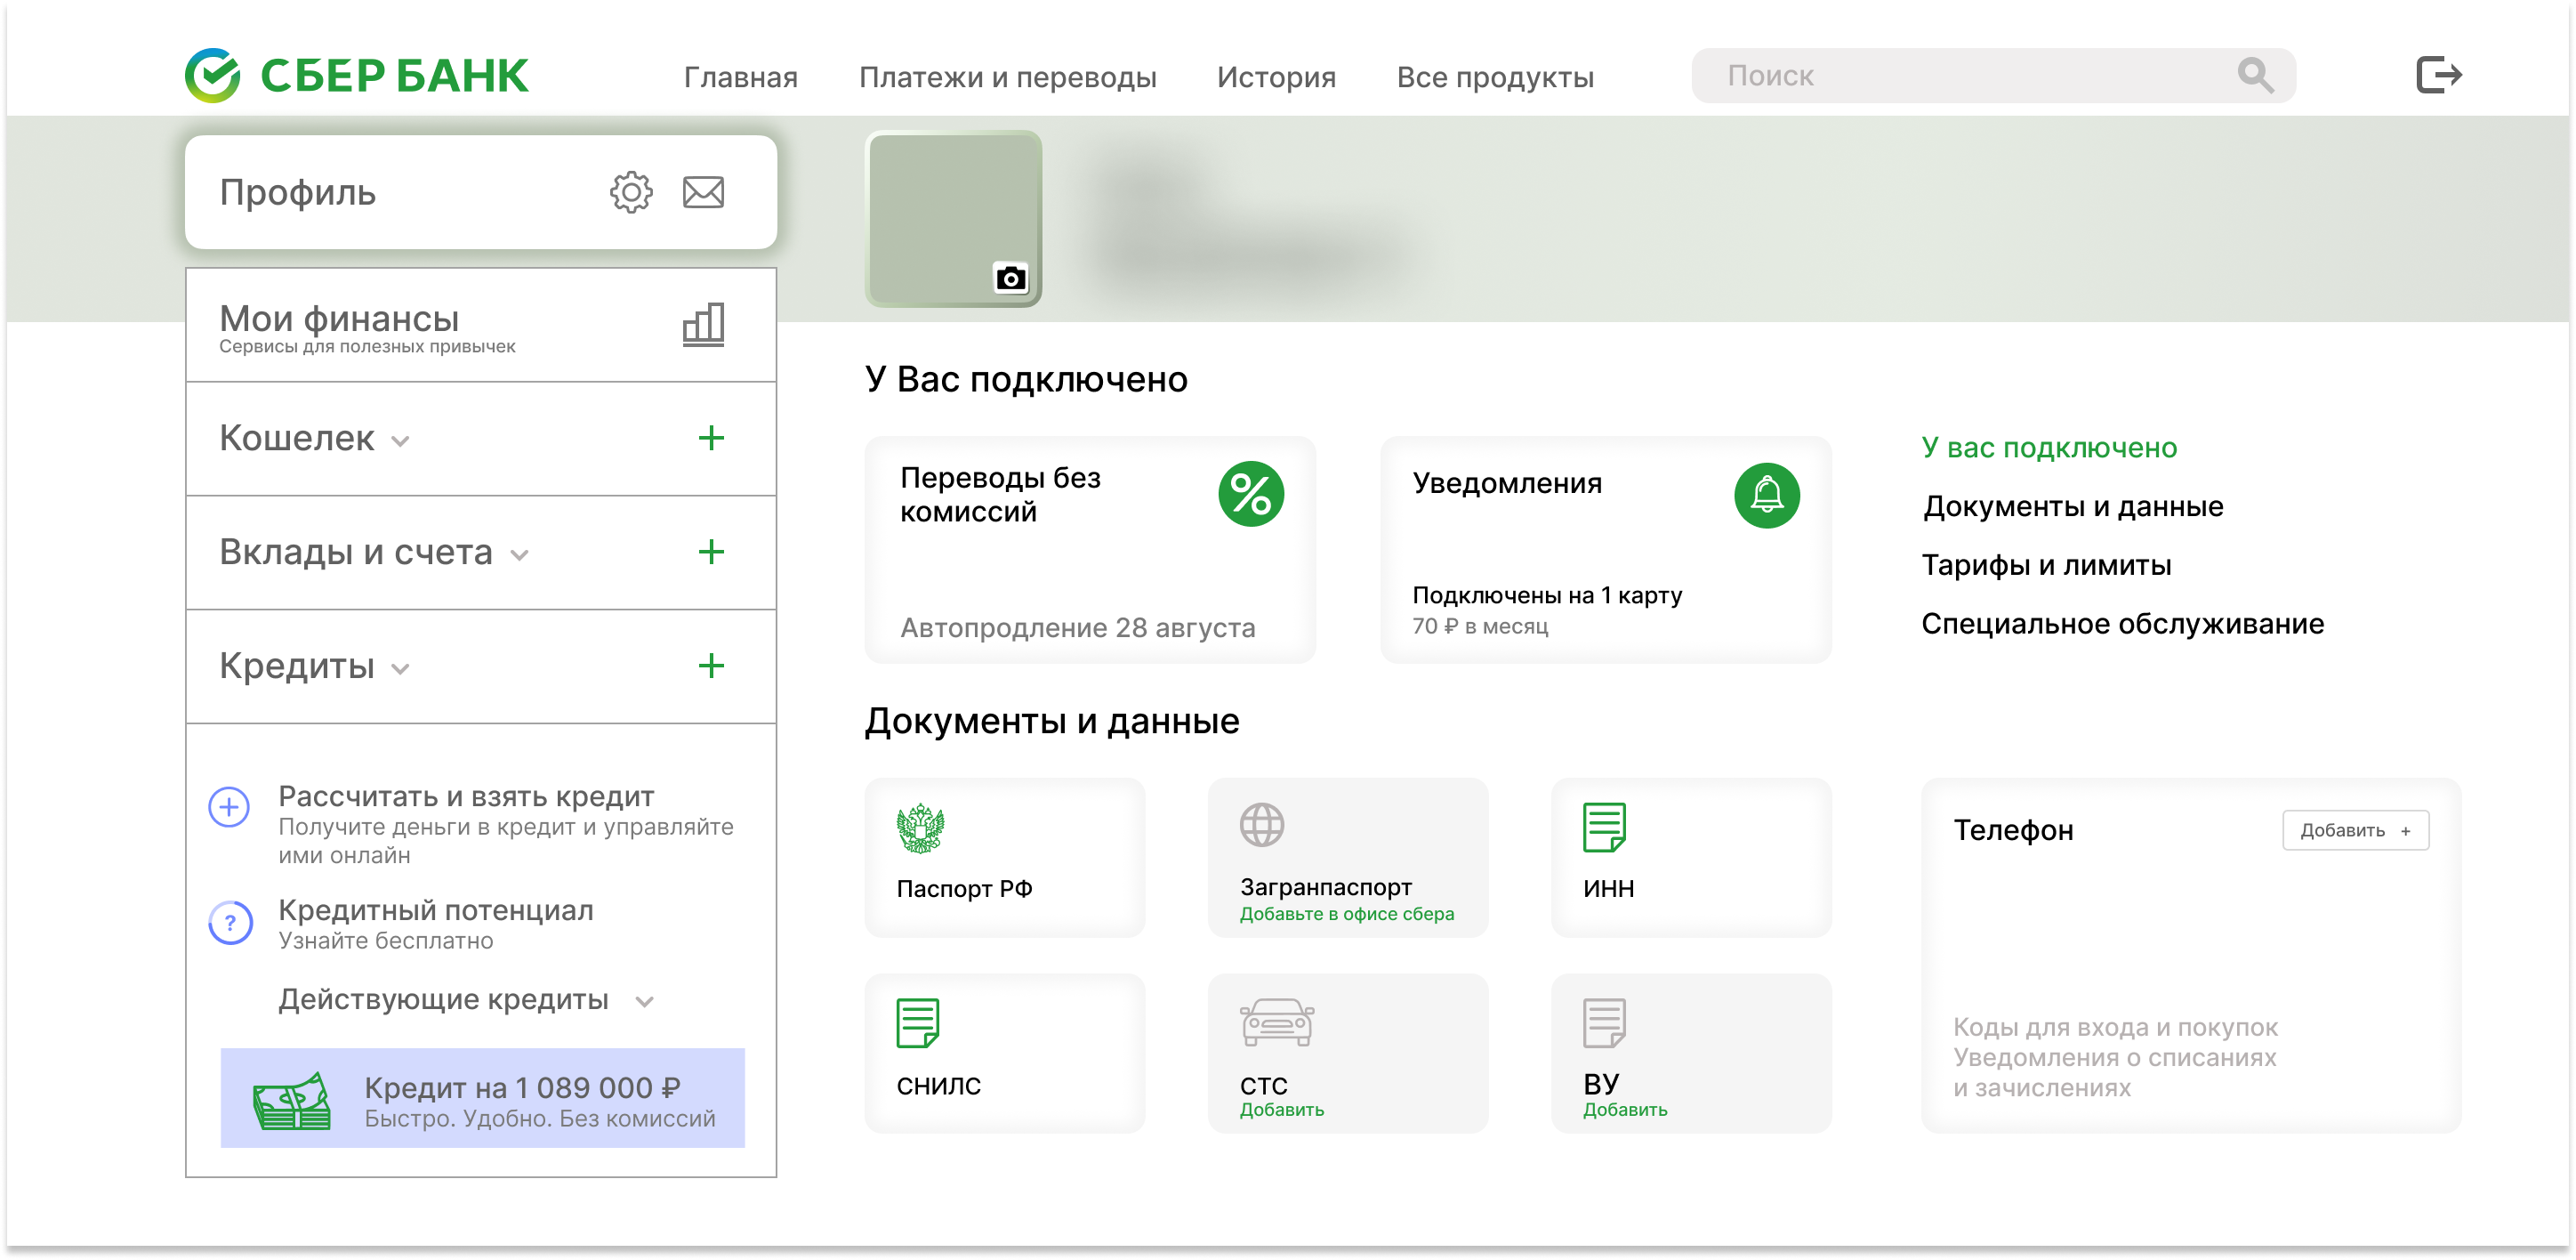Add a new loan via plus near Кредиты

click(712, 666)
